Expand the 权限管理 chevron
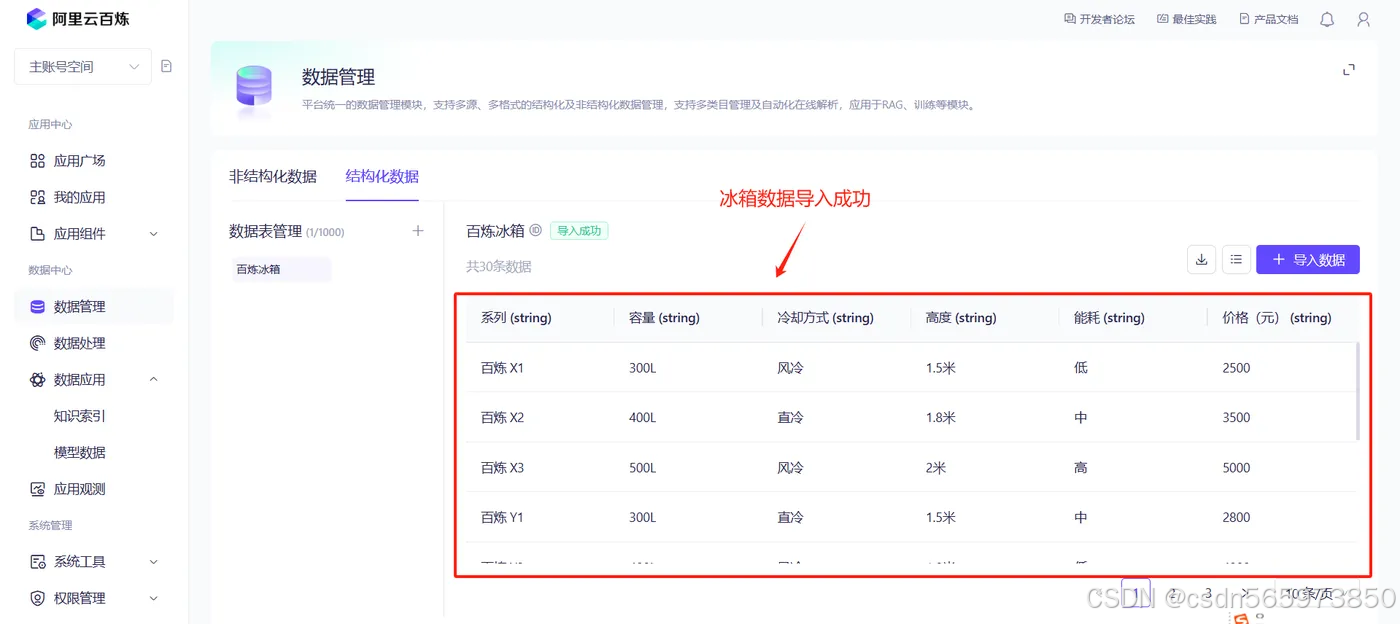The width and height of the screenshot is (1400, 624). [154, 598]
